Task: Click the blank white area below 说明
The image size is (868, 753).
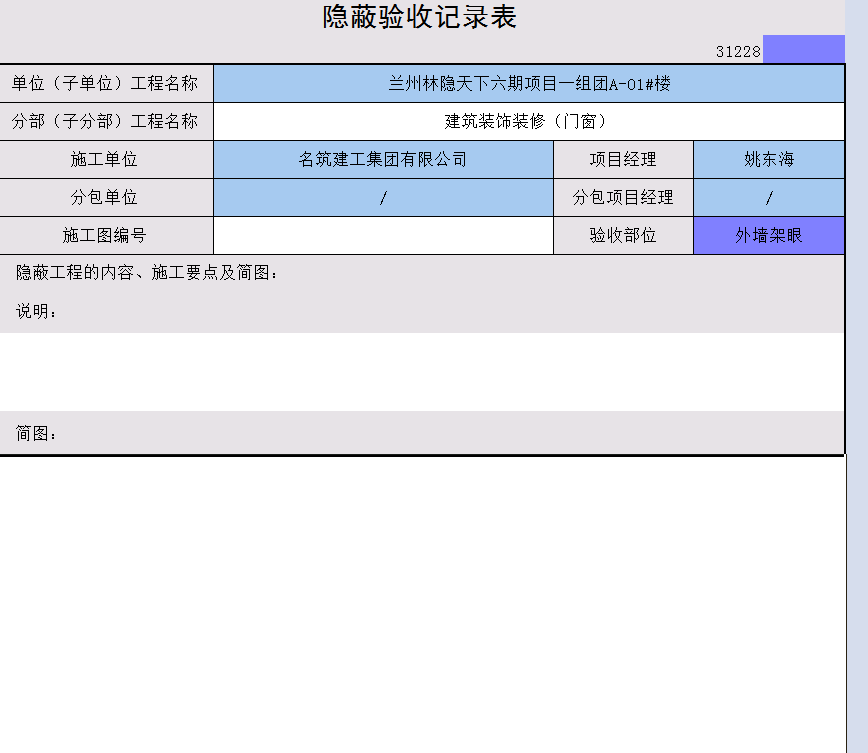Action: coord(420,371)
